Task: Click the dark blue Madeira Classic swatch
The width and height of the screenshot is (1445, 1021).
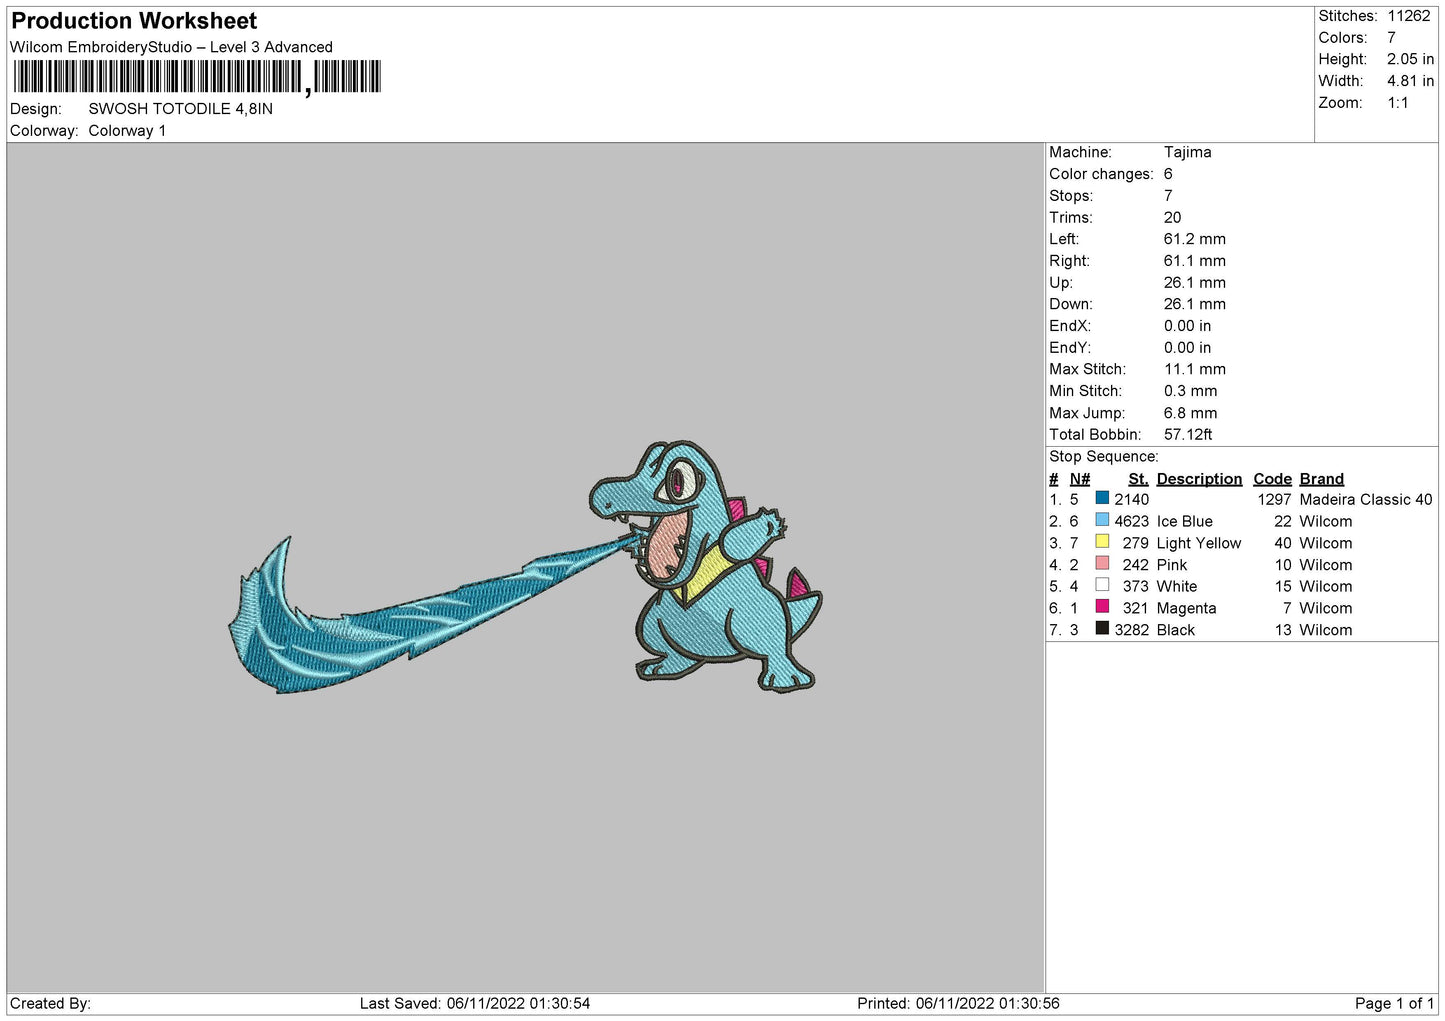Action: (1102, 498)
